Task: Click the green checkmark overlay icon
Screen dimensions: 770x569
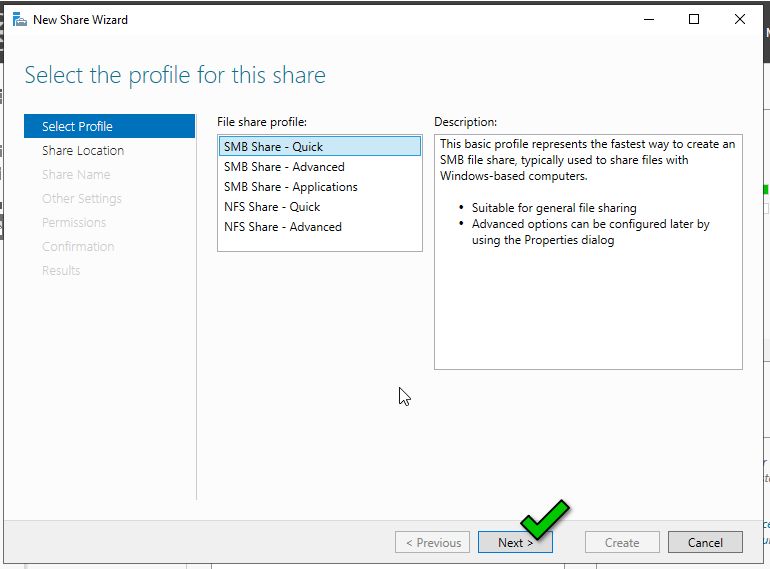Action: tap(544, 519)
